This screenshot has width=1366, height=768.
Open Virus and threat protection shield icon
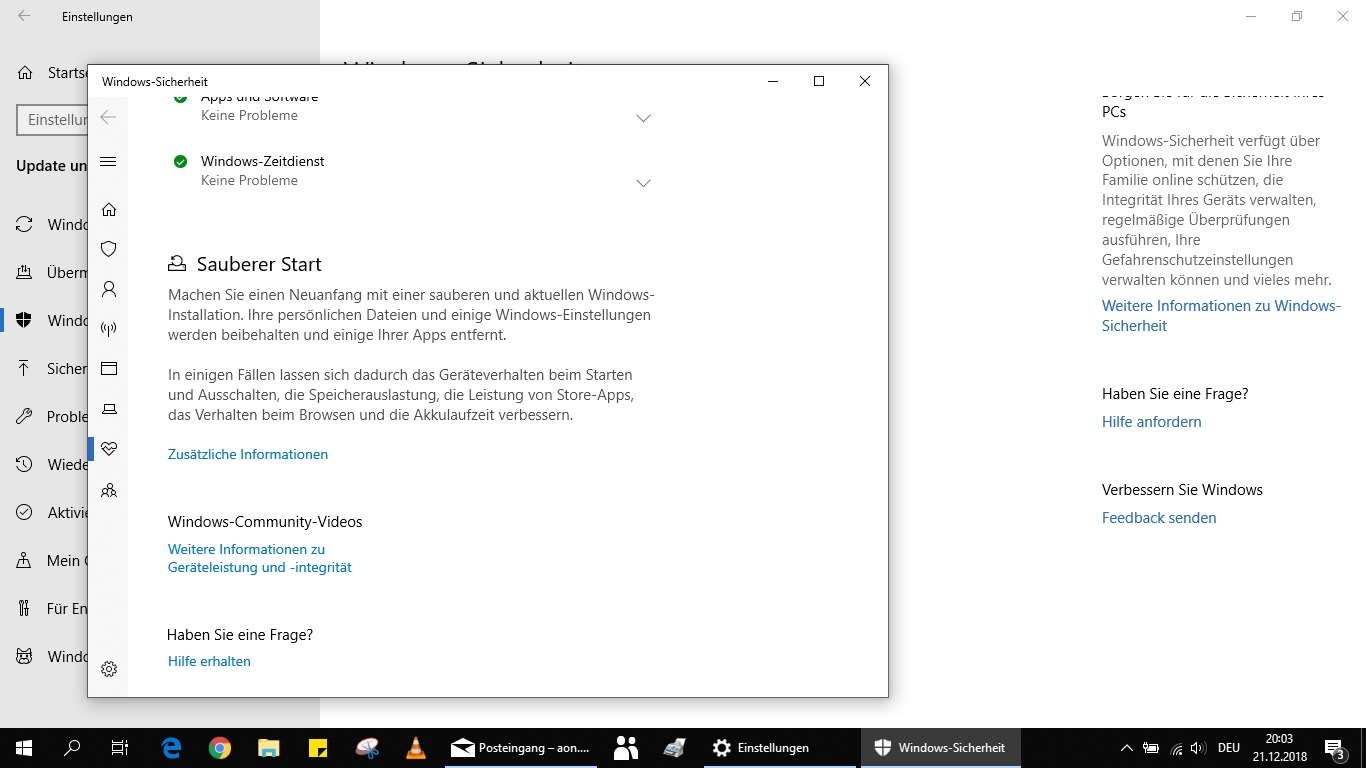point(109,249)
